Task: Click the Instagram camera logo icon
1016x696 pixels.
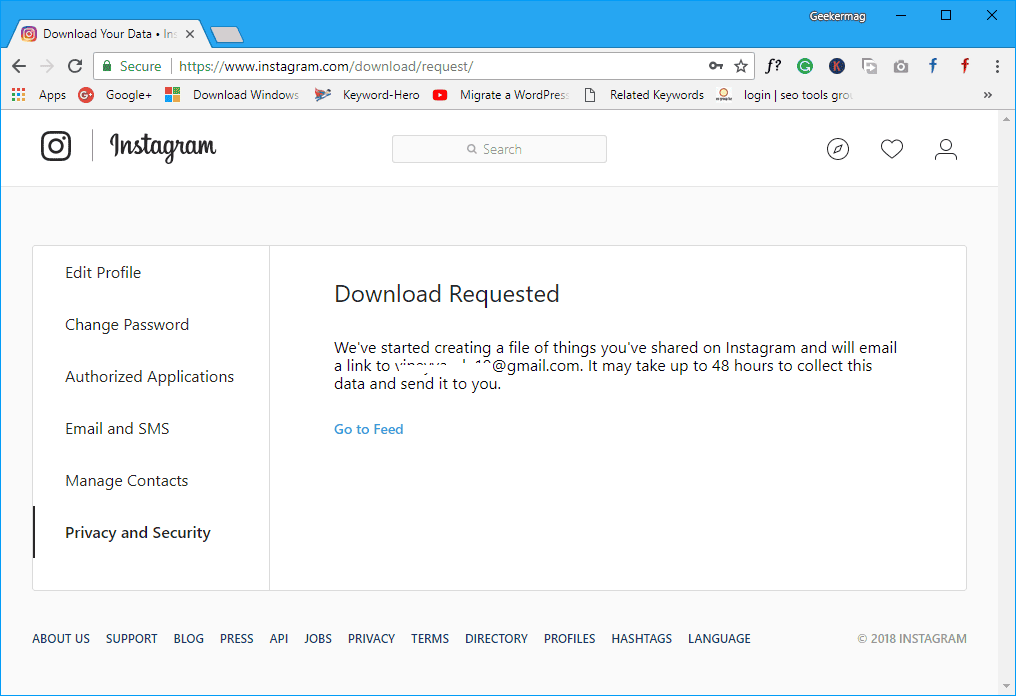Action: coord(56,146)
